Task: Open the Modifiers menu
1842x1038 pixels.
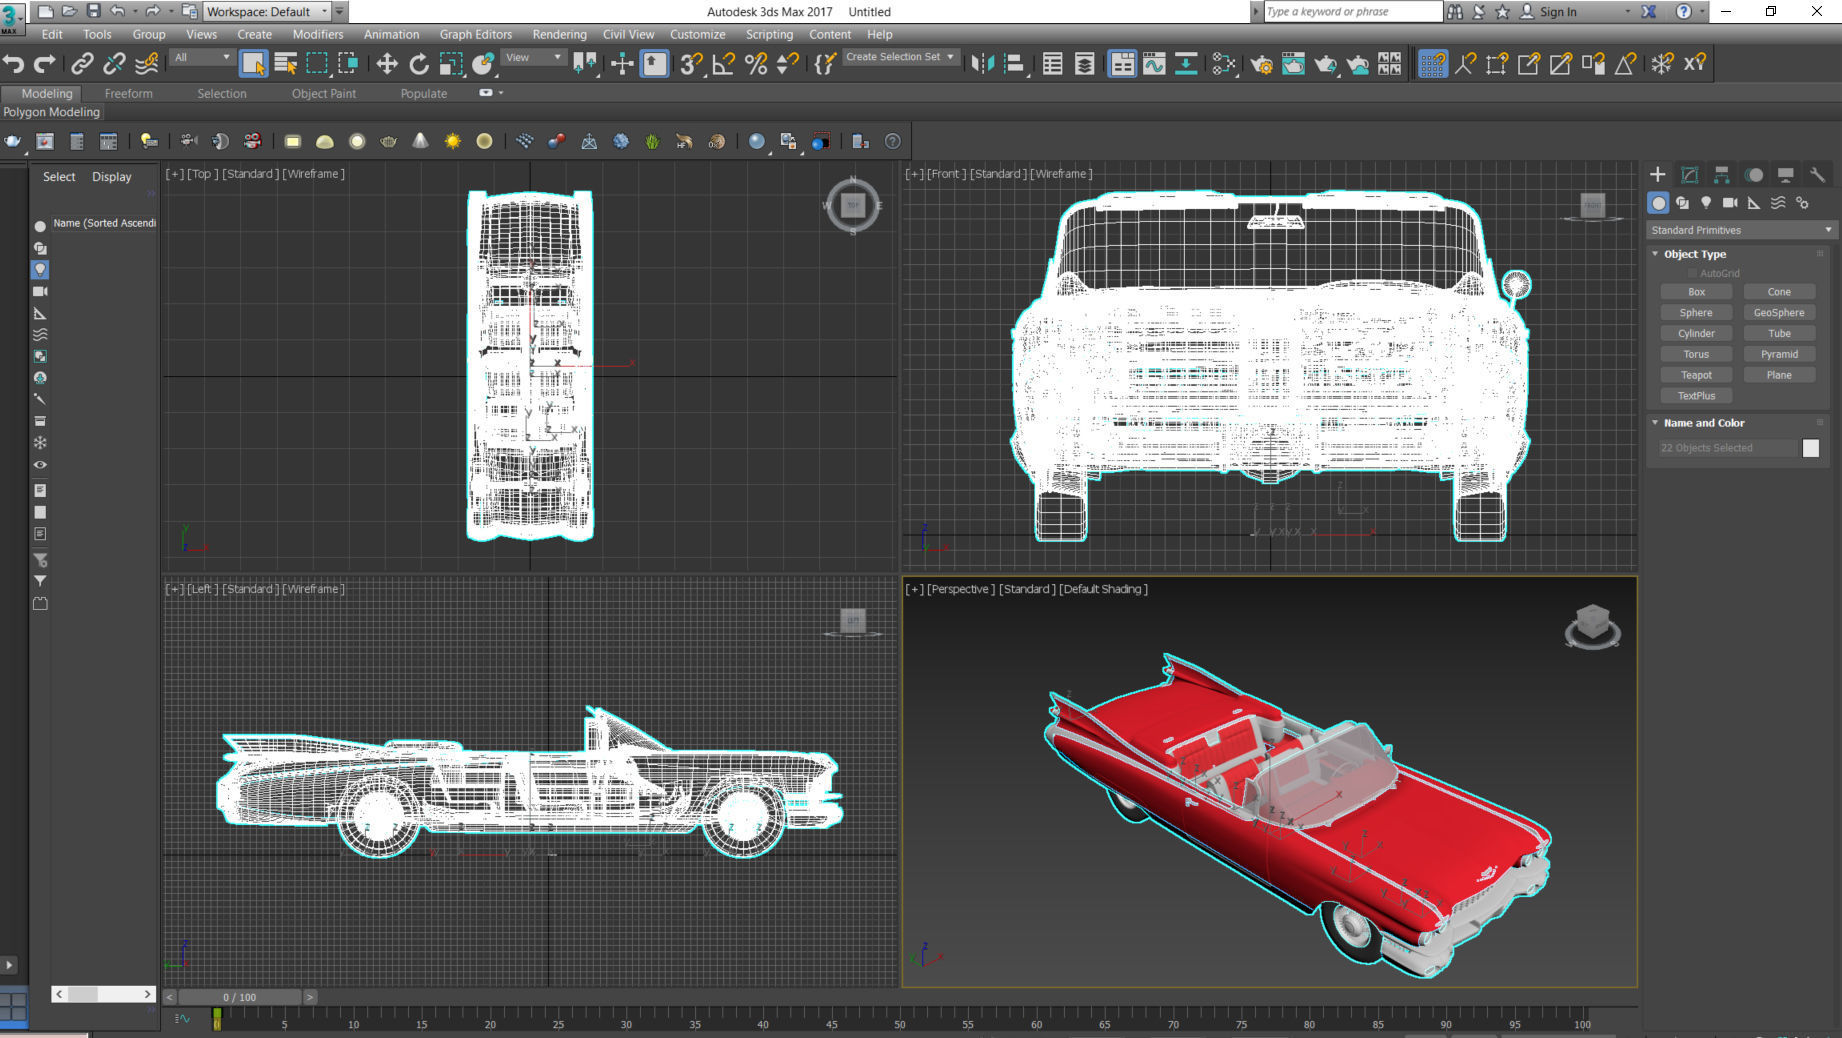Action: click(318, 34)
